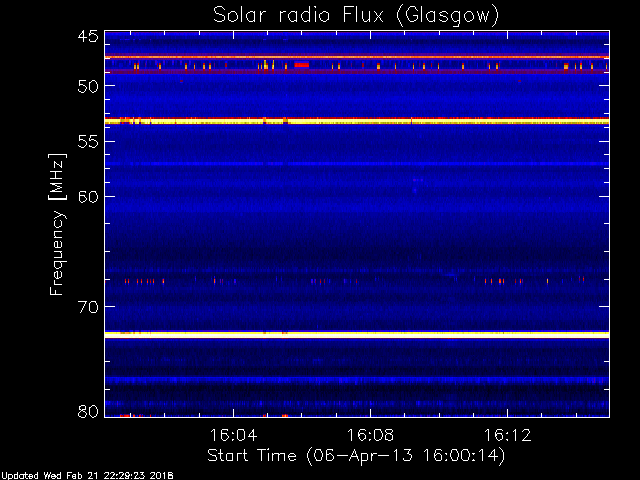Click the Frequency [MHz] axis title
This screenshot has height=480, width=640.
(57, 224)
